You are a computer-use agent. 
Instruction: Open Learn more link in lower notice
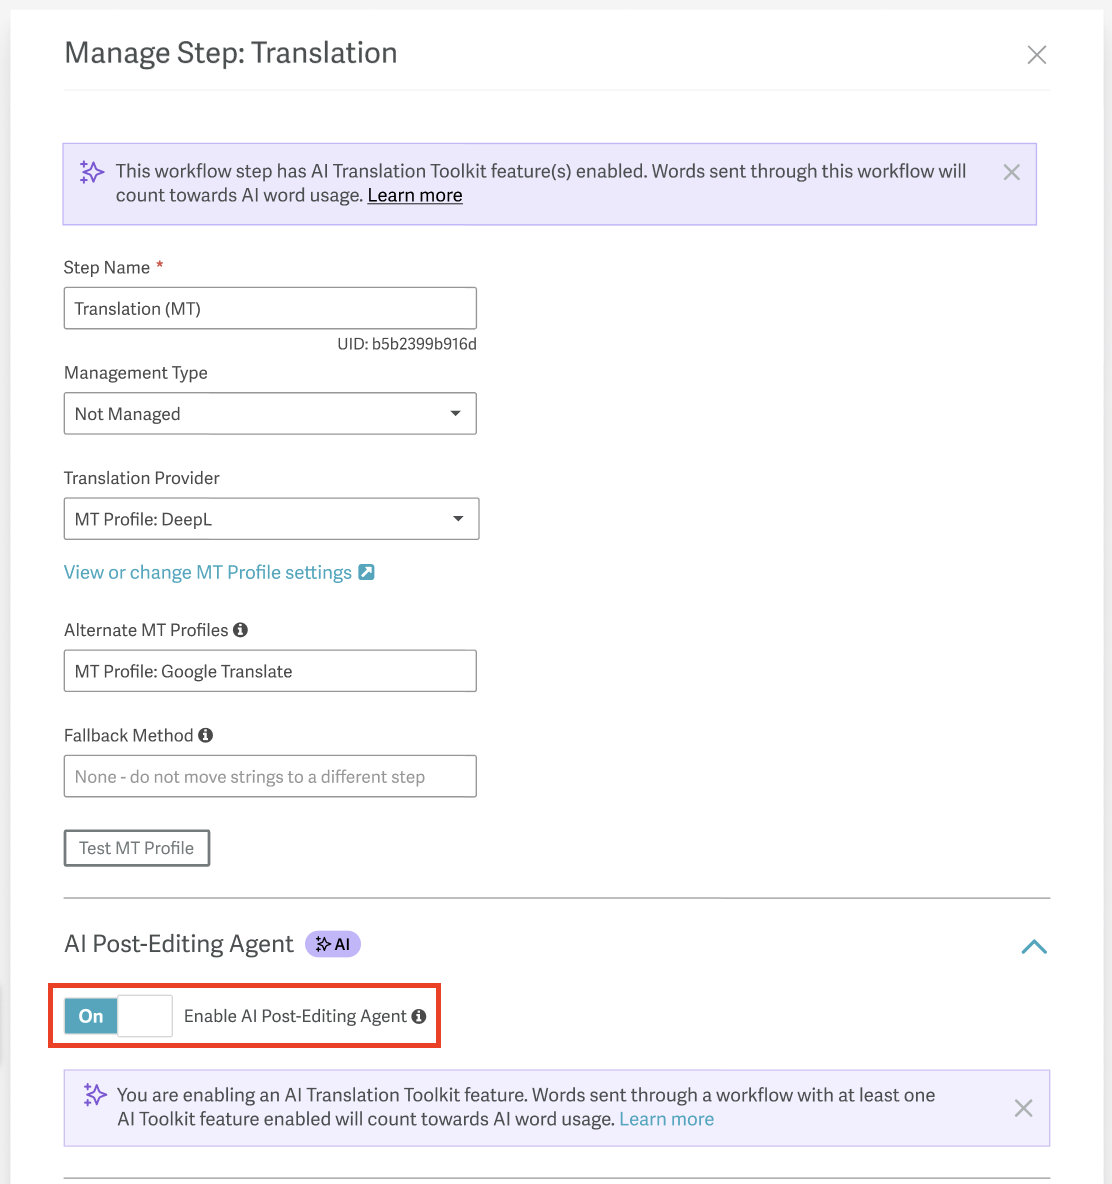pyautogui.click(x=667, y=1119)
